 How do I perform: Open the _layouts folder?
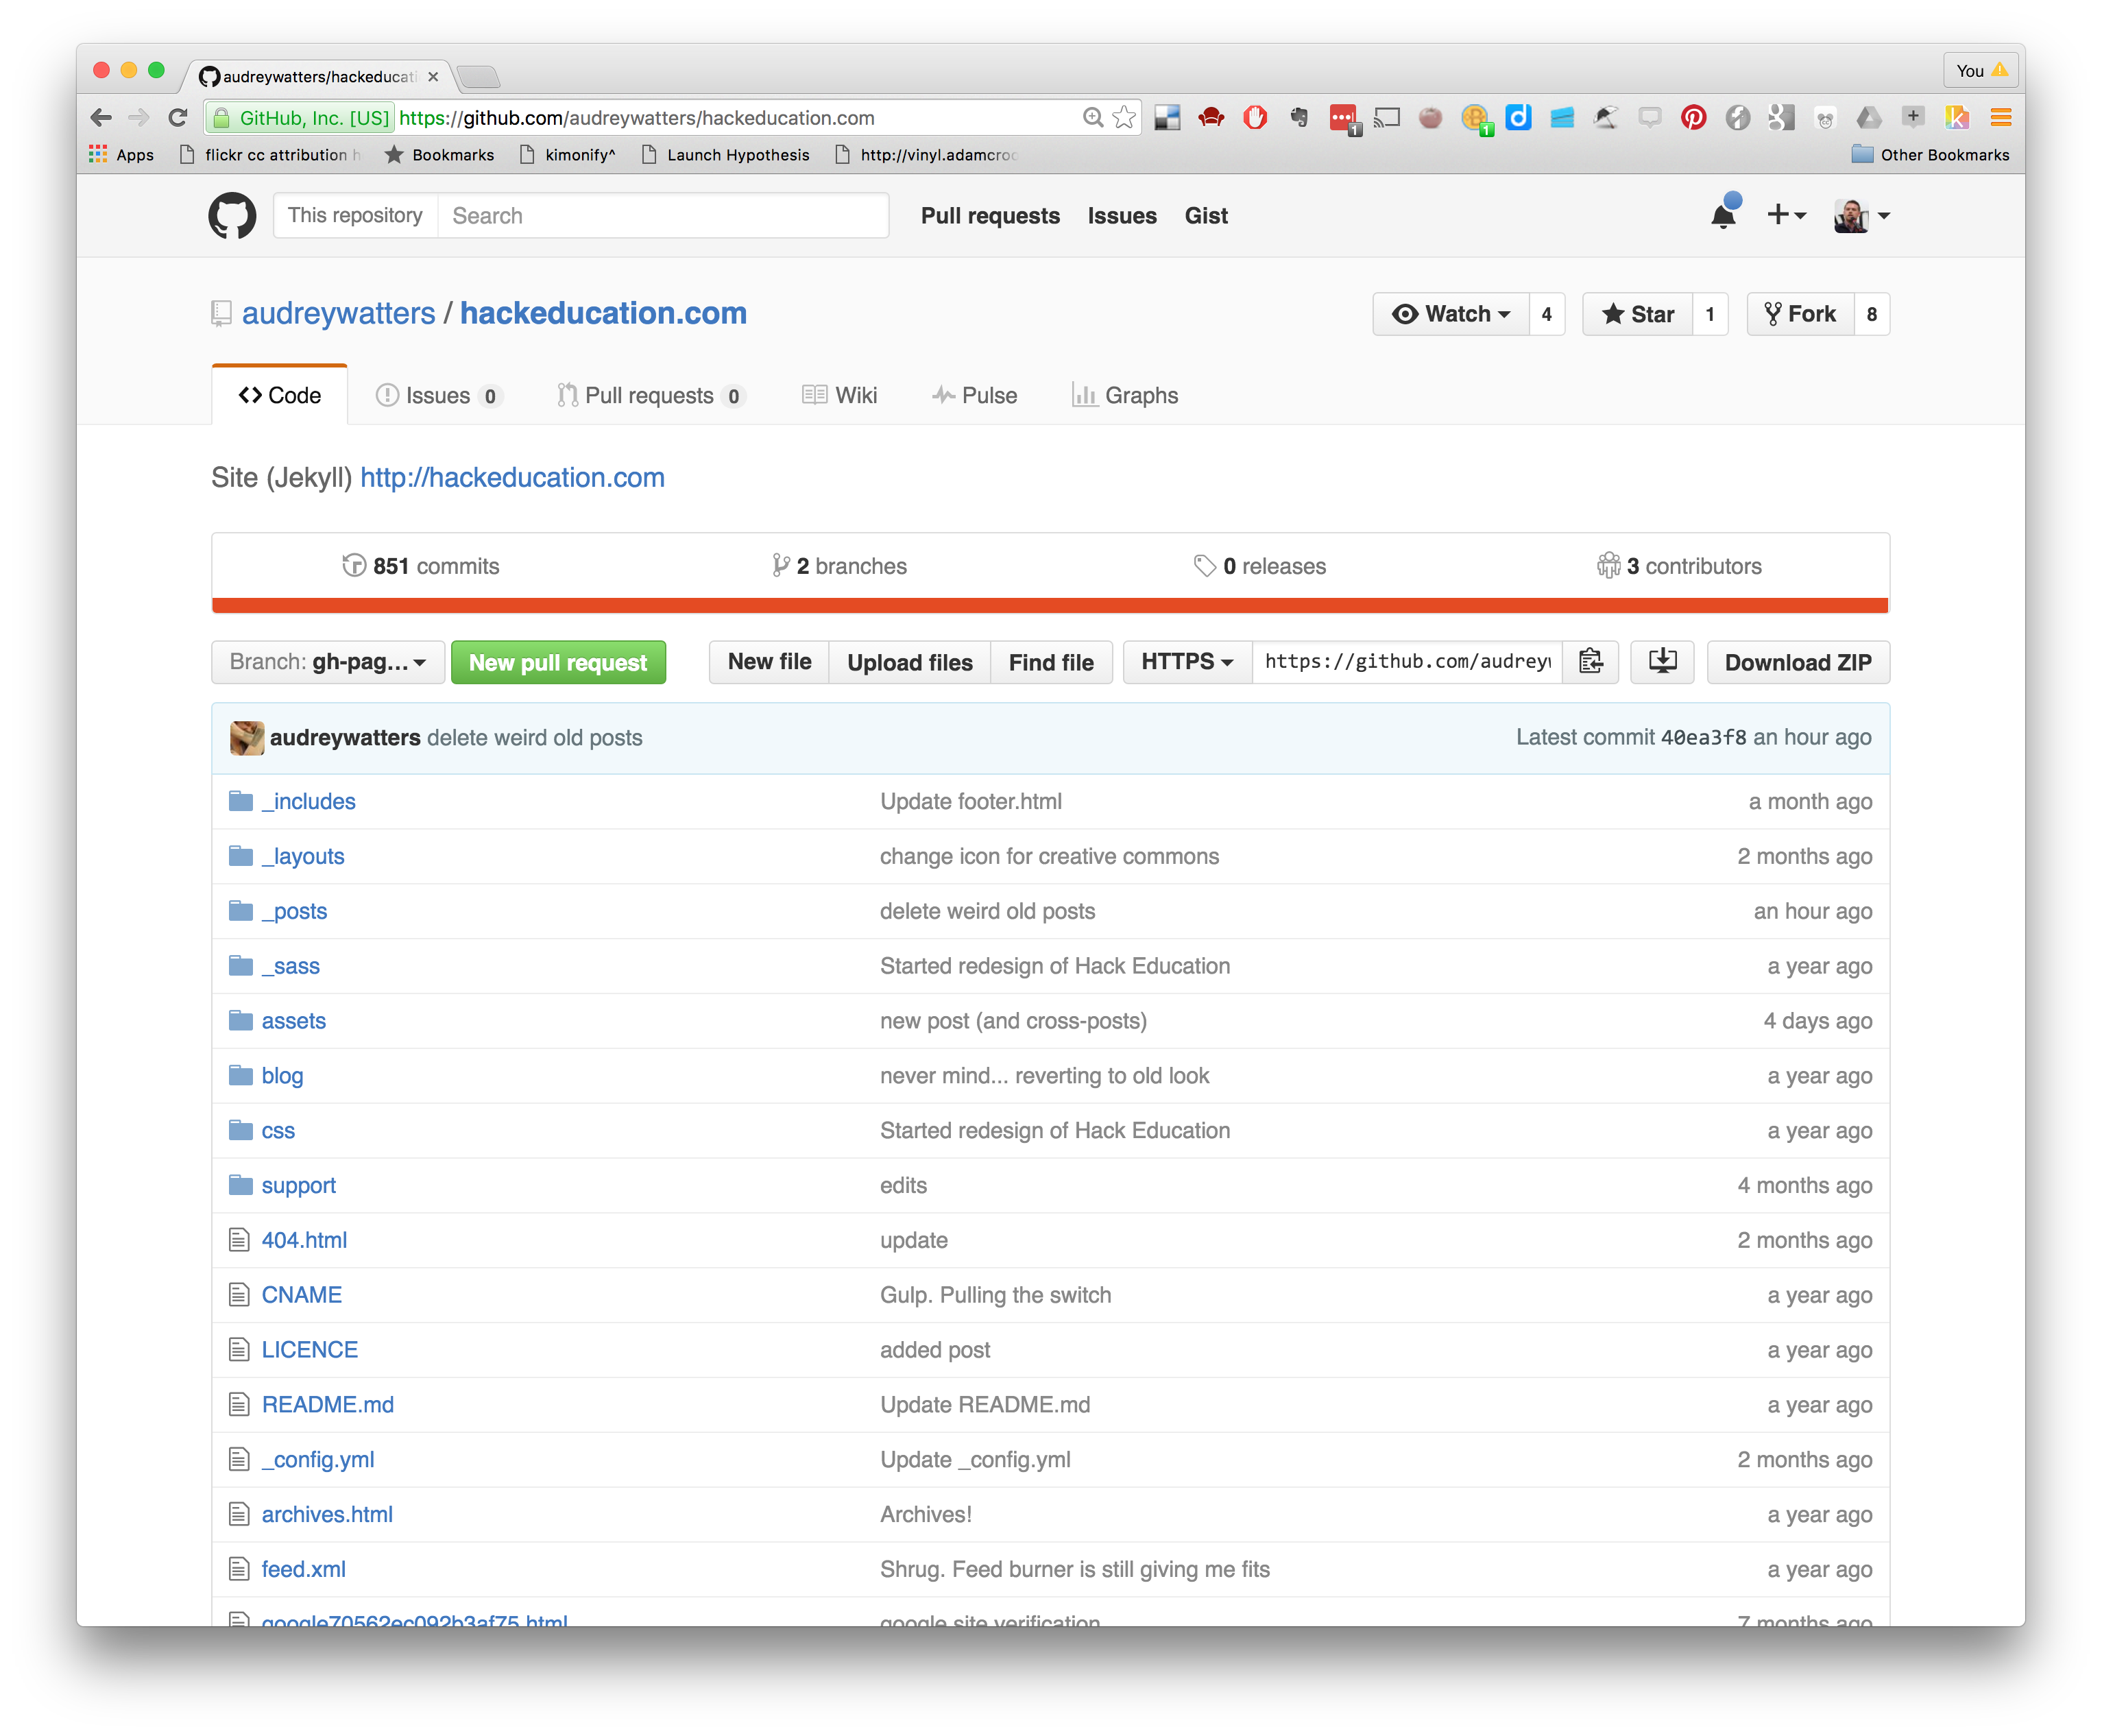point(302,856)
